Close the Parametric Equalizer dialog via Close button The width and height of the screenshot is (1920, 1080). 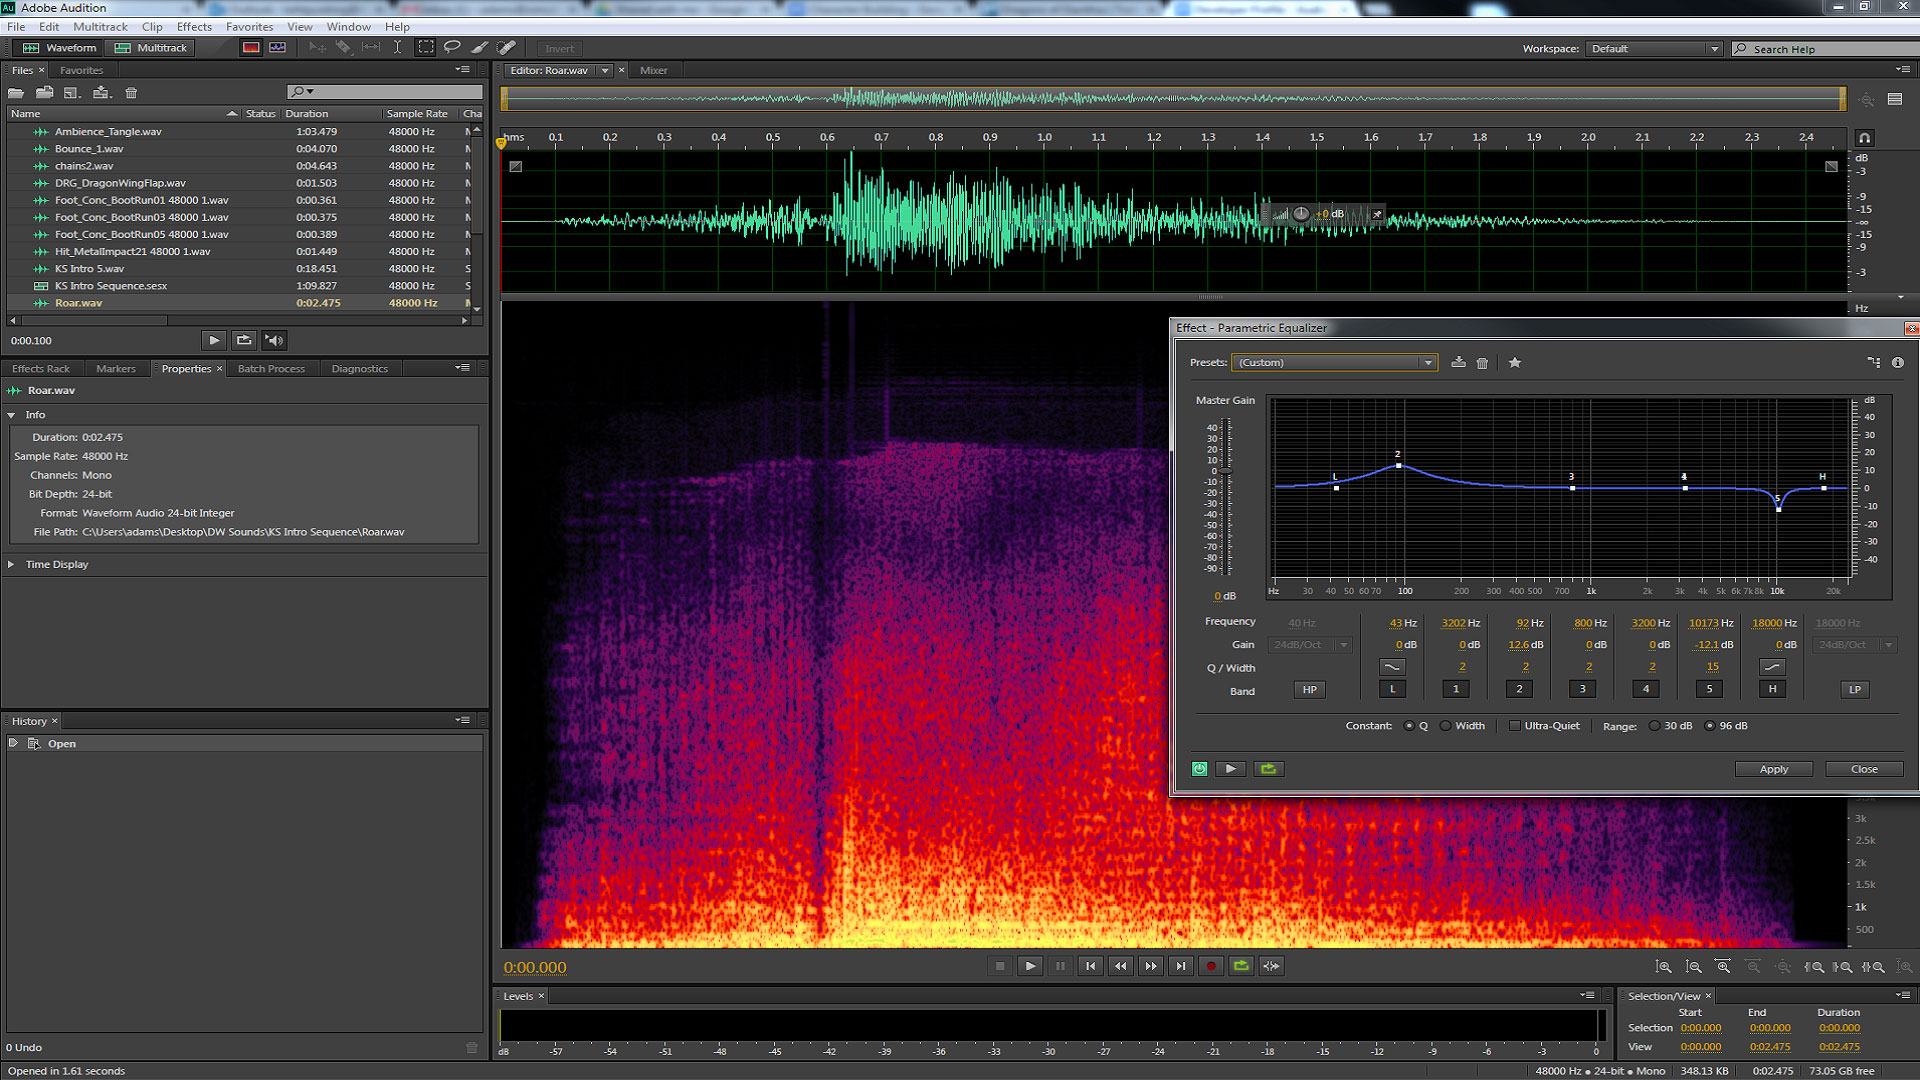coord(1864,769)
